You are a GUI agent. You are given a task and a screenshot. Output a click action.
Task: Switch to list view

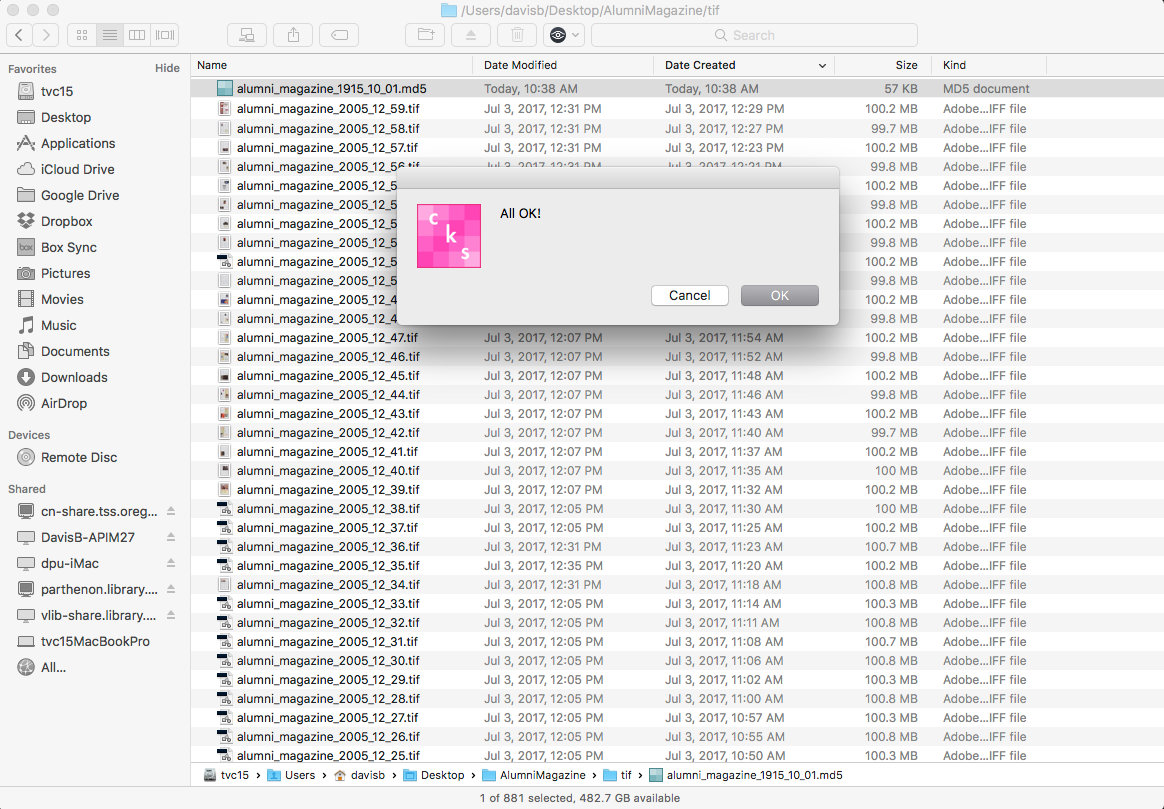coord(109,35)
